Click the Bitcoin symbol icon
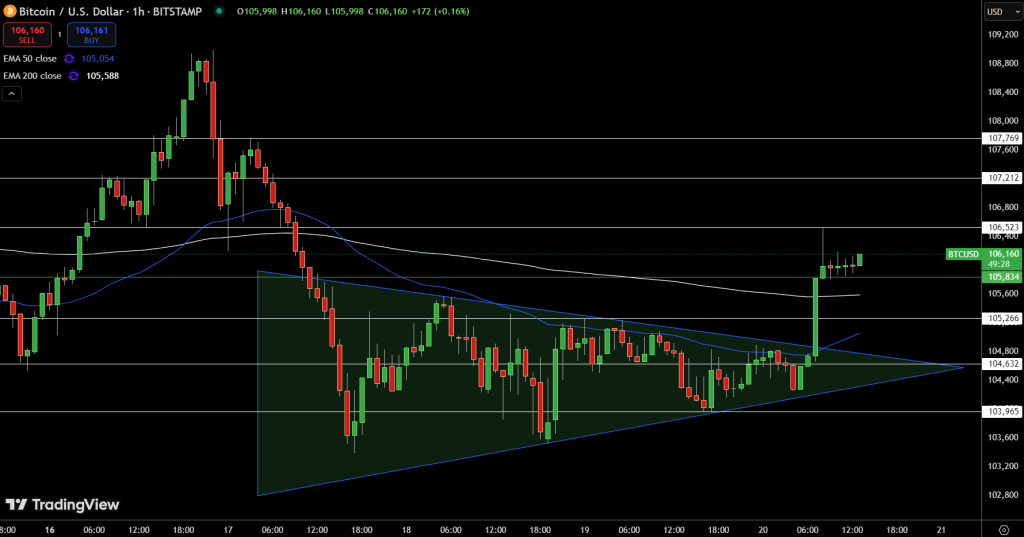 click(x=10, y=11)
